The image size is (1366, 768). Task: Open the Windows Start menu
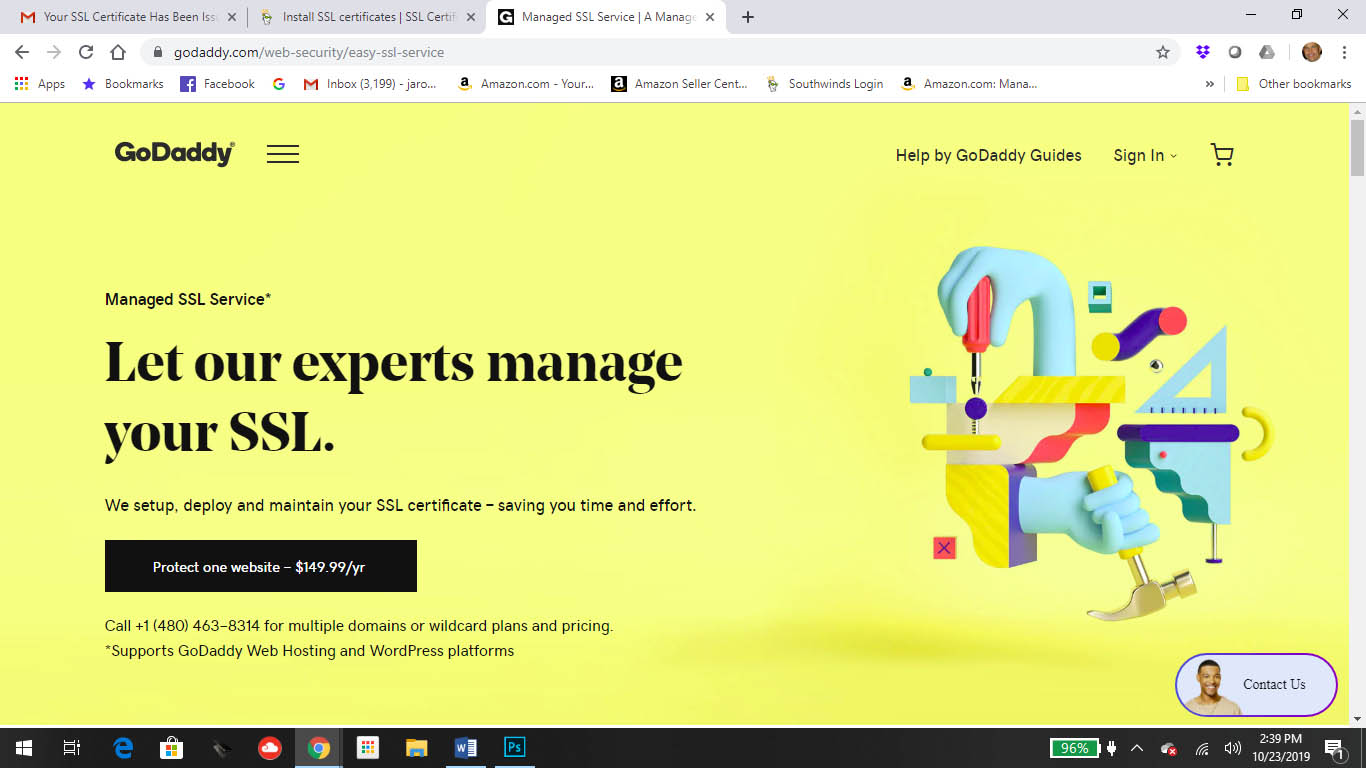(x=23, y=747)
